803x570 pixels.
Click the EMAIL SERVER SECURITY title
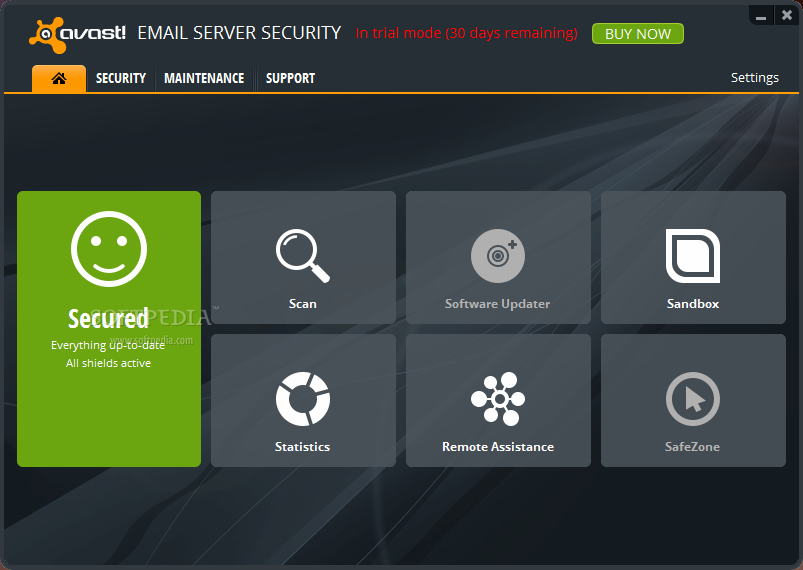(x=239, y=33)
